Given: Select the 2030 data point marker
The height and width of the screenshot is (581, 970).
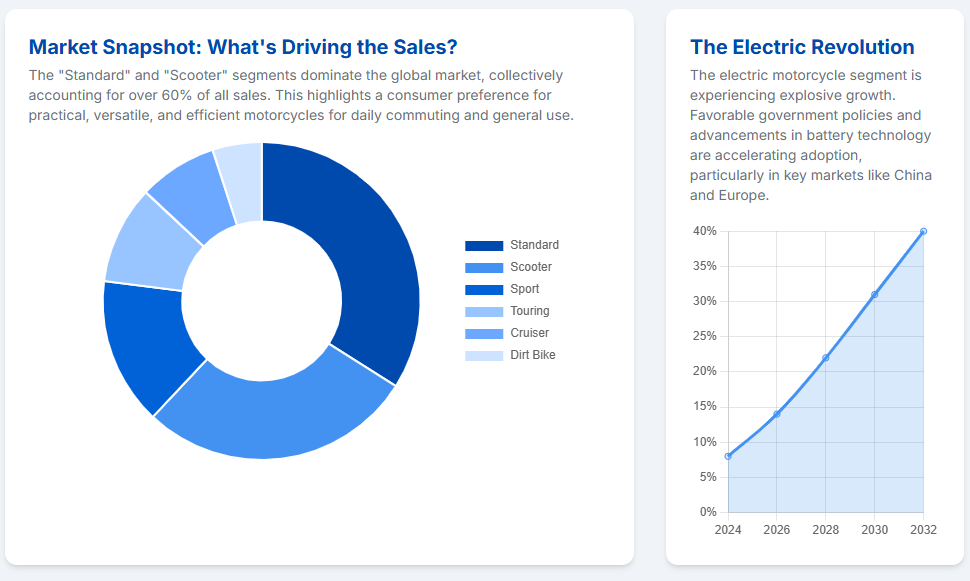Looking at the screenshot, I should click(874, 294).
